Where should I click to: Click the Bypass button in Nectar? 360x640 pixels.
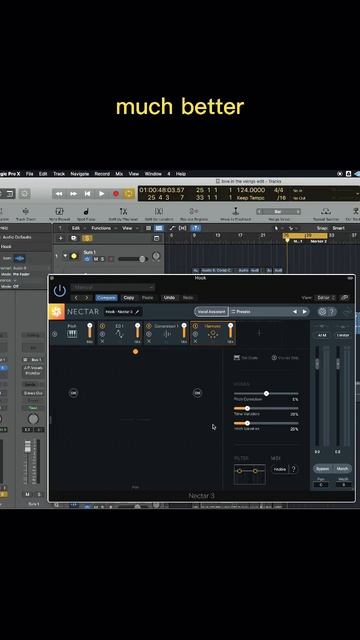tap(322, 469)
